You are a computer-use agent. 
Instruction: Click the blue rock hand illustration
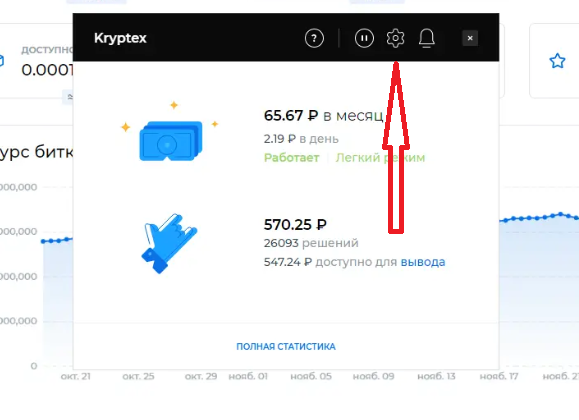[169, 243]
